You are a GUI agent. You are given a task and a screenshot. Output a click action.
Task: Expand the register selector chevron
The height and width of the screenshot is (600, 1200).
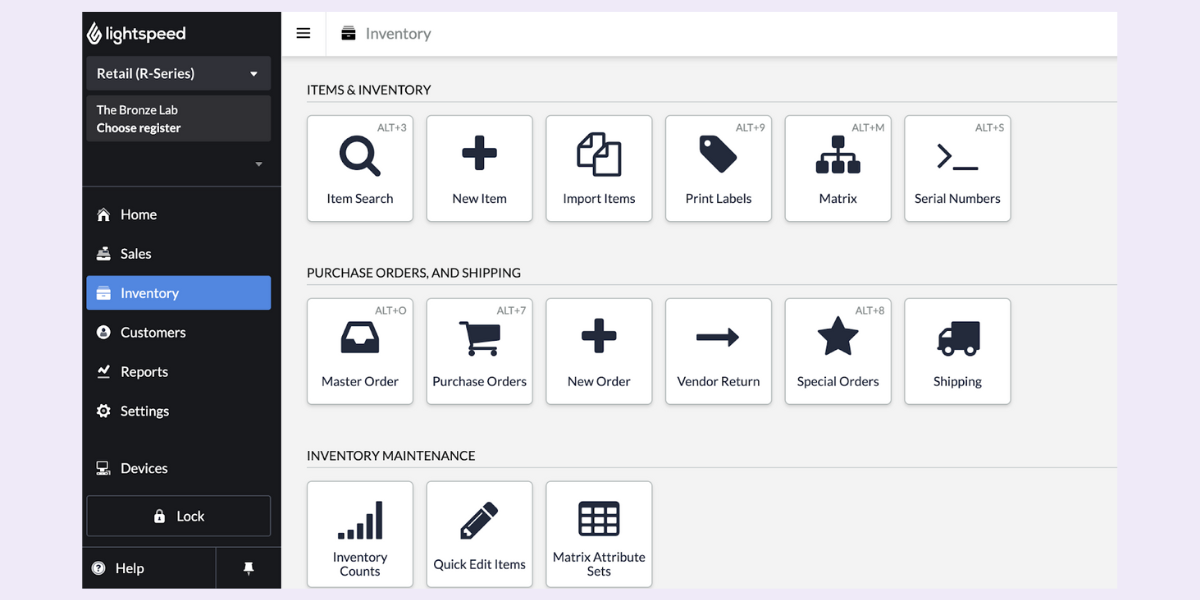point(259,163)
